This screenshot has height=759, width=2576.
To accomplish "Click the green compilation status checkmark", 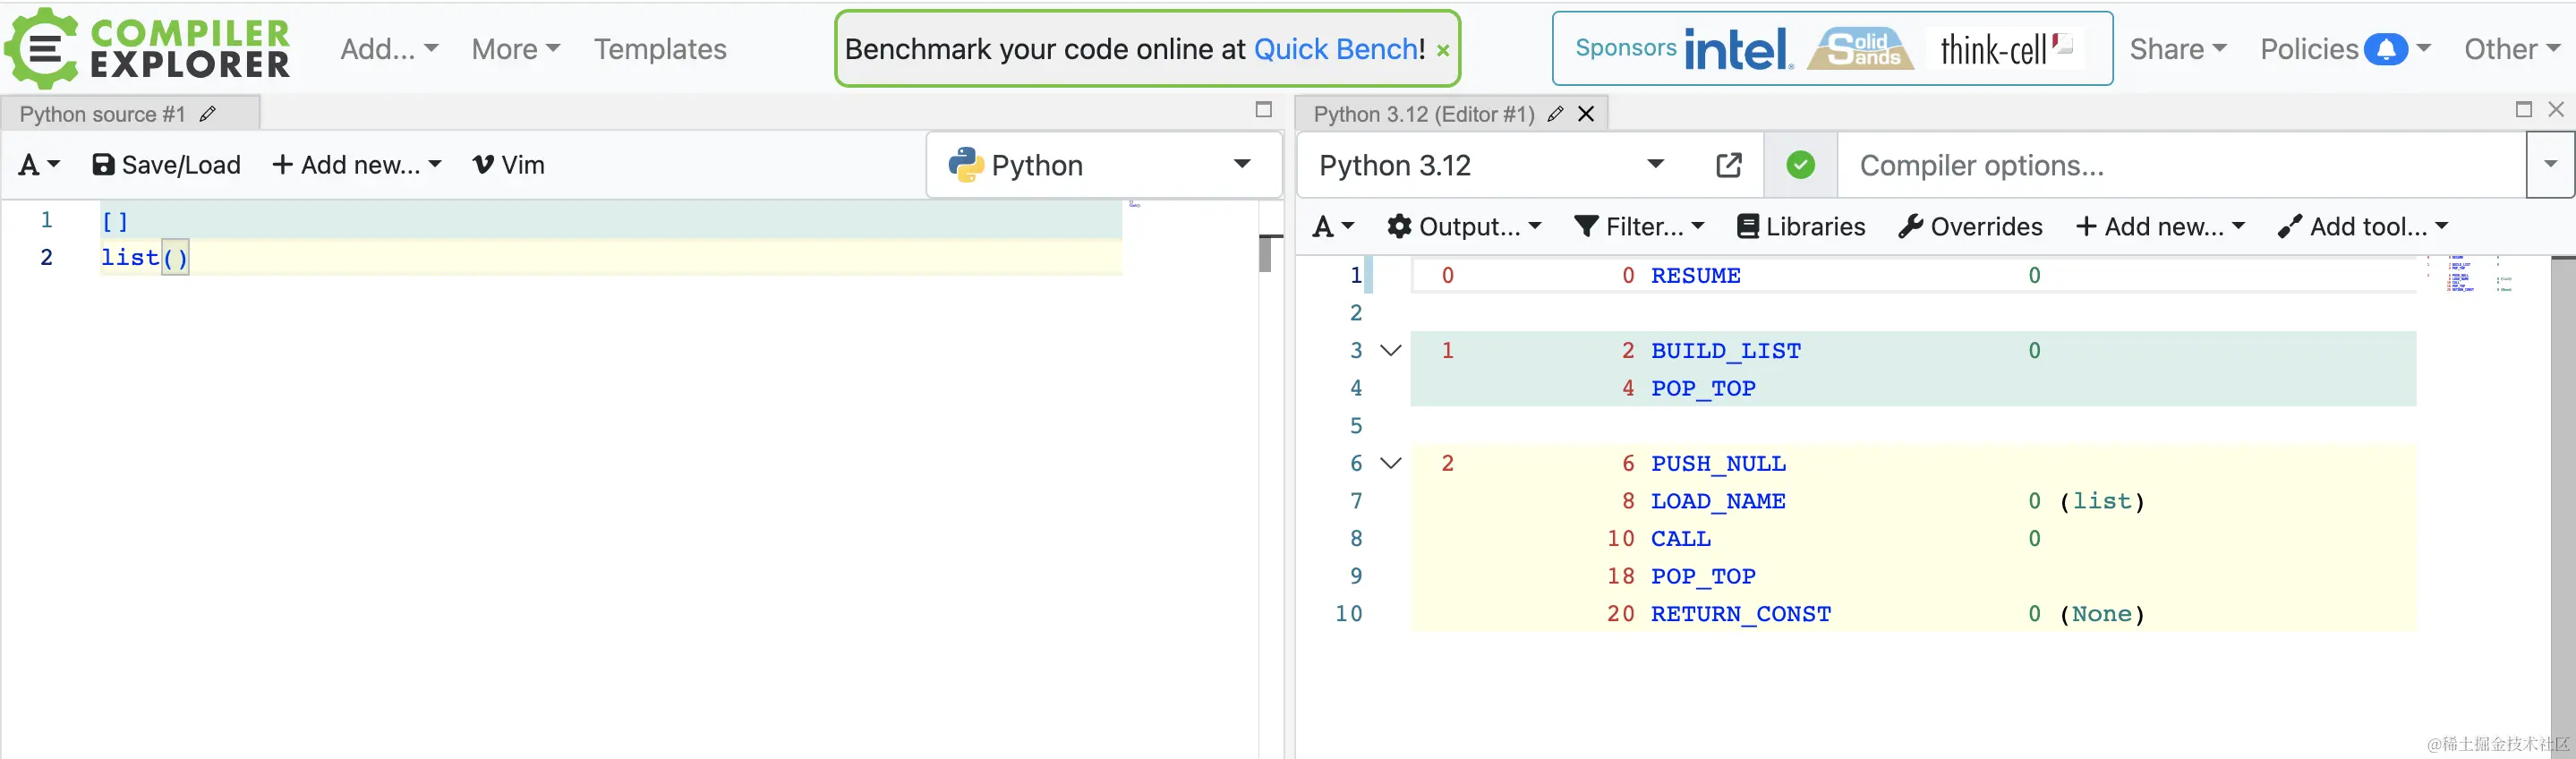I will [1800, 165].
